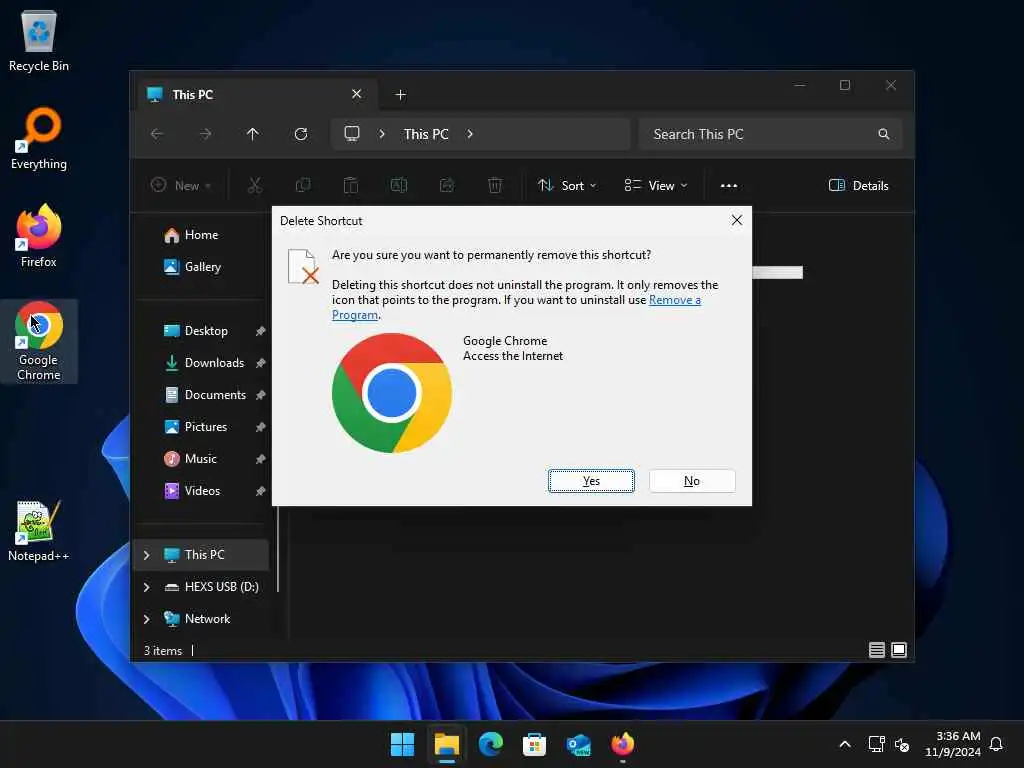Open the taskbar clock and date
This screenshot has width=1024, height=768.
coord(952,744)
